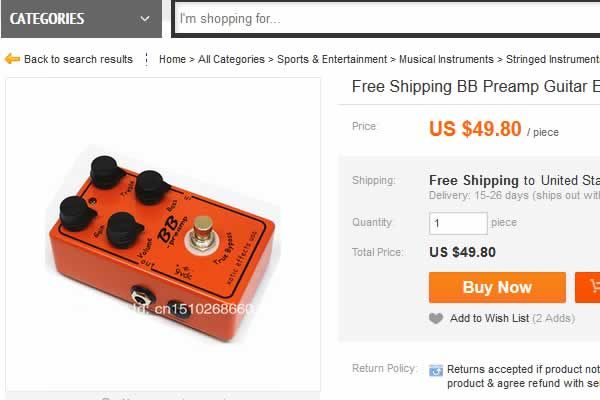Screen dimensions: 600x400
Task: Click the shopping cart icon button
Action: [588, 287]
